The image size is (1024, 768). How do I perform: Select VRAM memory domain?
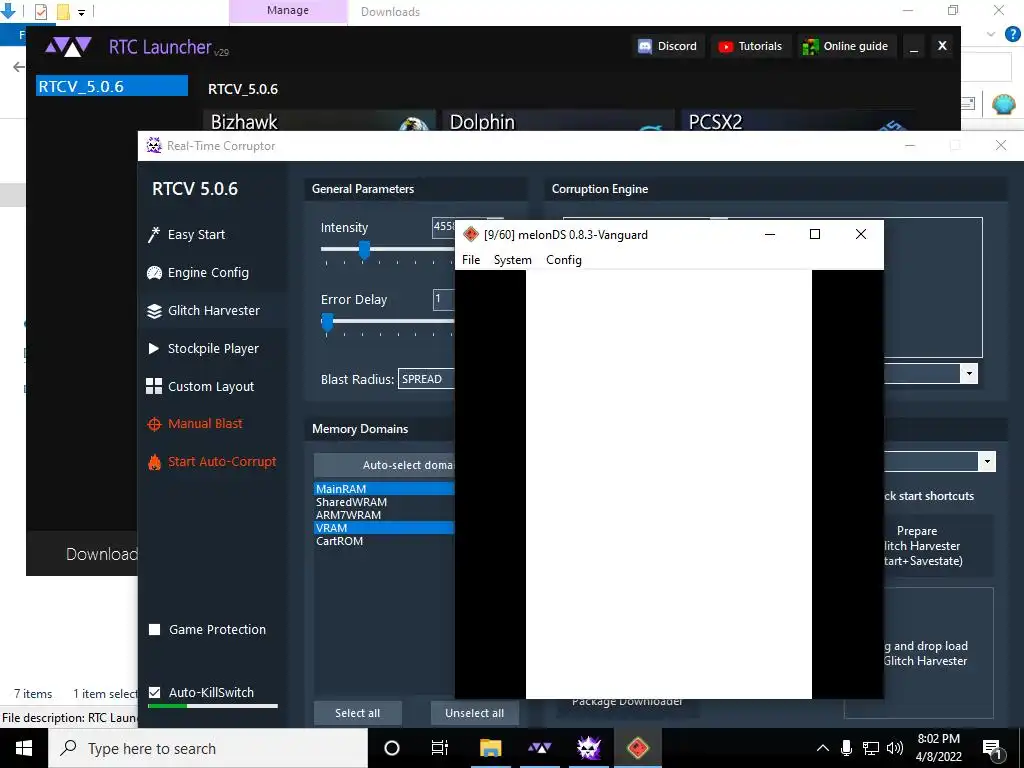coord(384,528)
